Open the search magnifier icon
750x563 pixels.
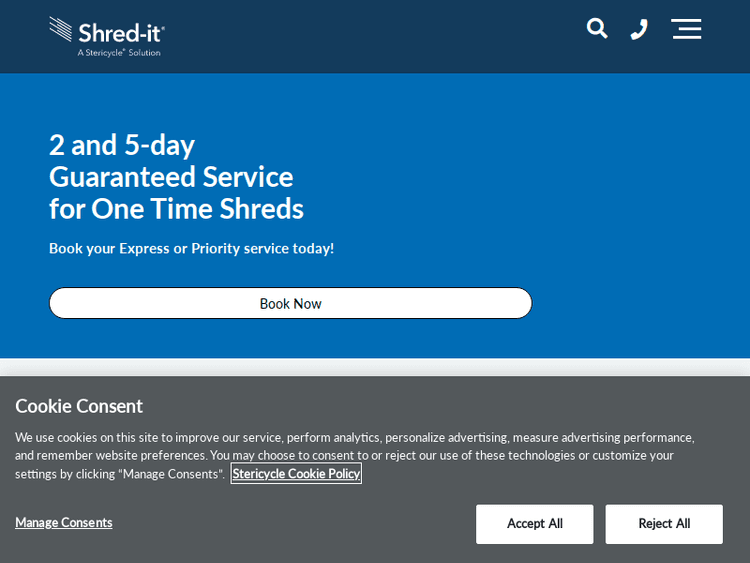tap(597, 29)
